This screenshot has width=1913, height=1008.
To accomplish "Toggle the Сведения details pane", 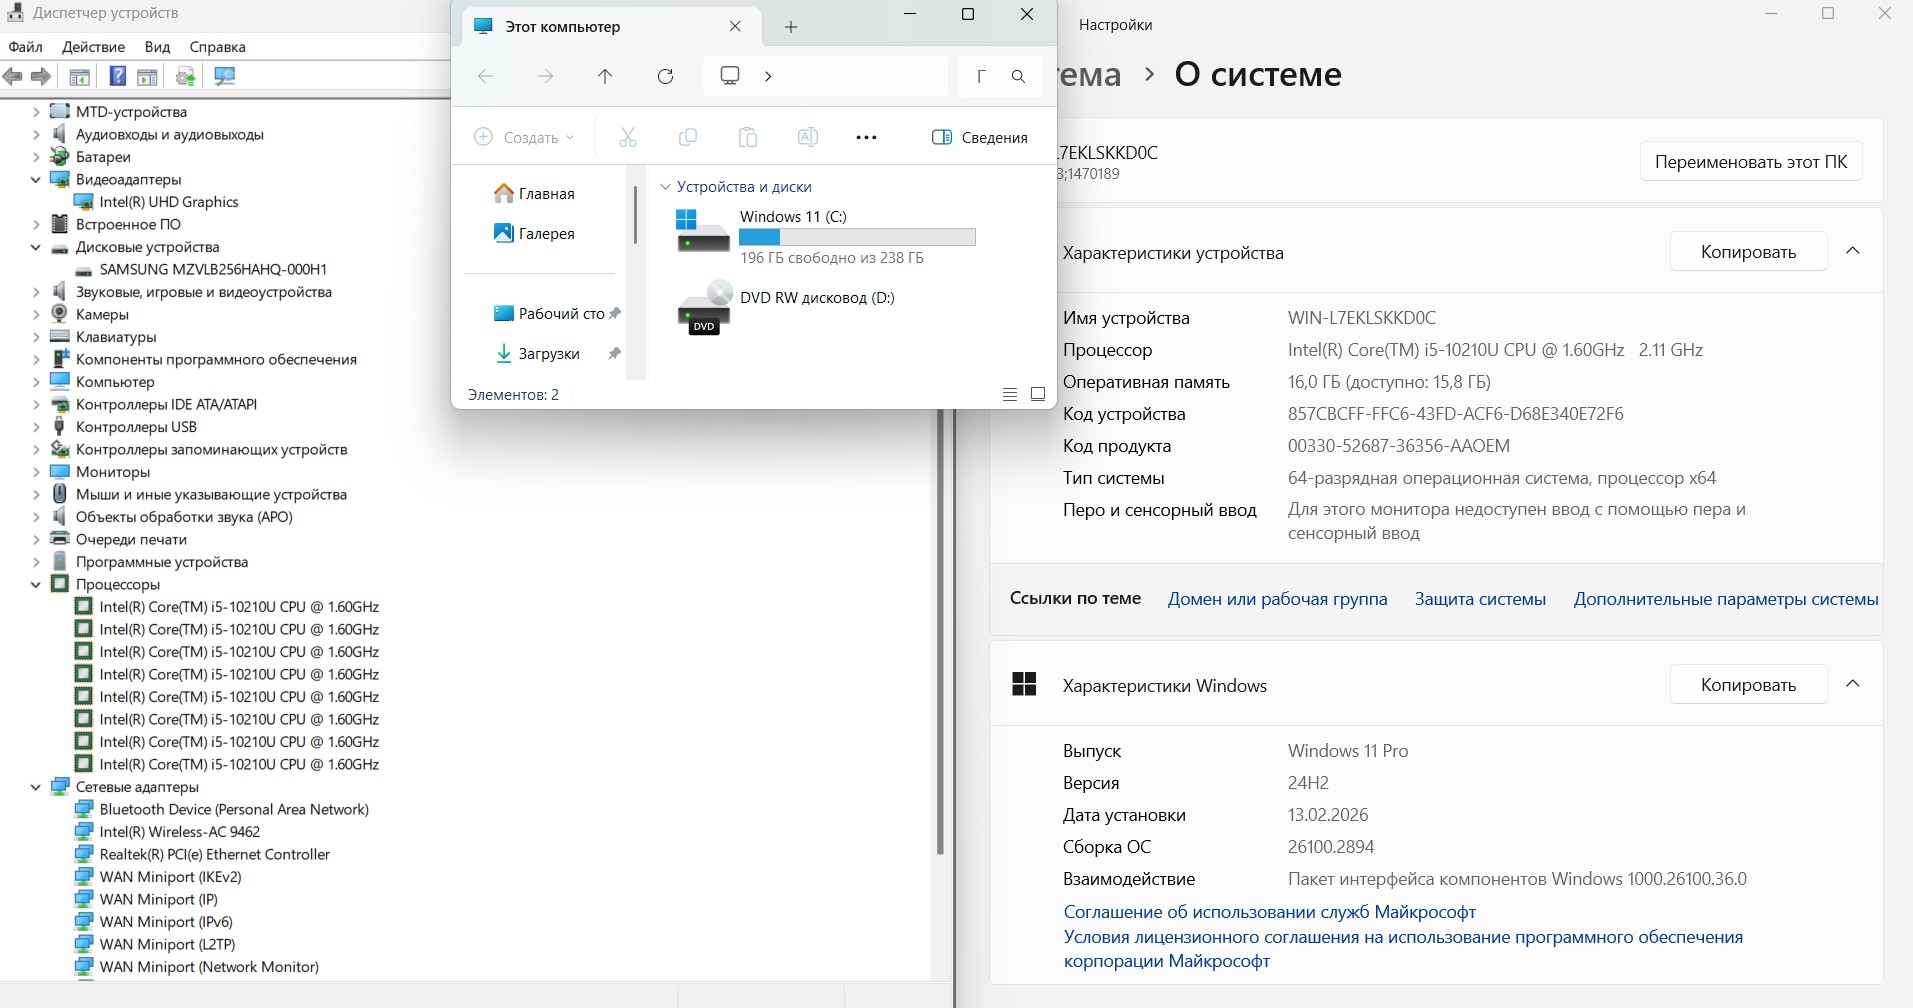I will 979,138.
